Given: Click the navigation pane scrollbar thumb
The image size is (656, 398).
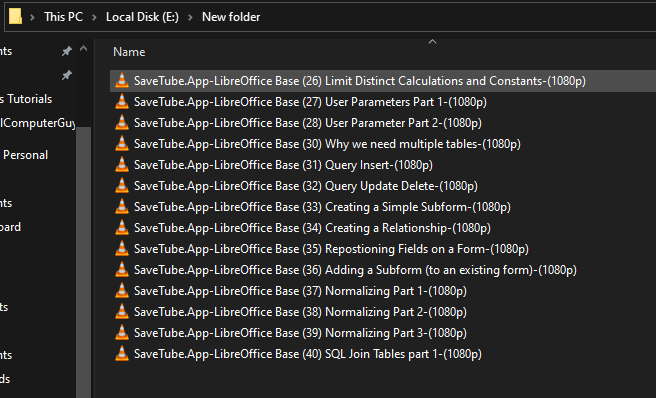Looking at the screenshot, I should tap(84, 262).
